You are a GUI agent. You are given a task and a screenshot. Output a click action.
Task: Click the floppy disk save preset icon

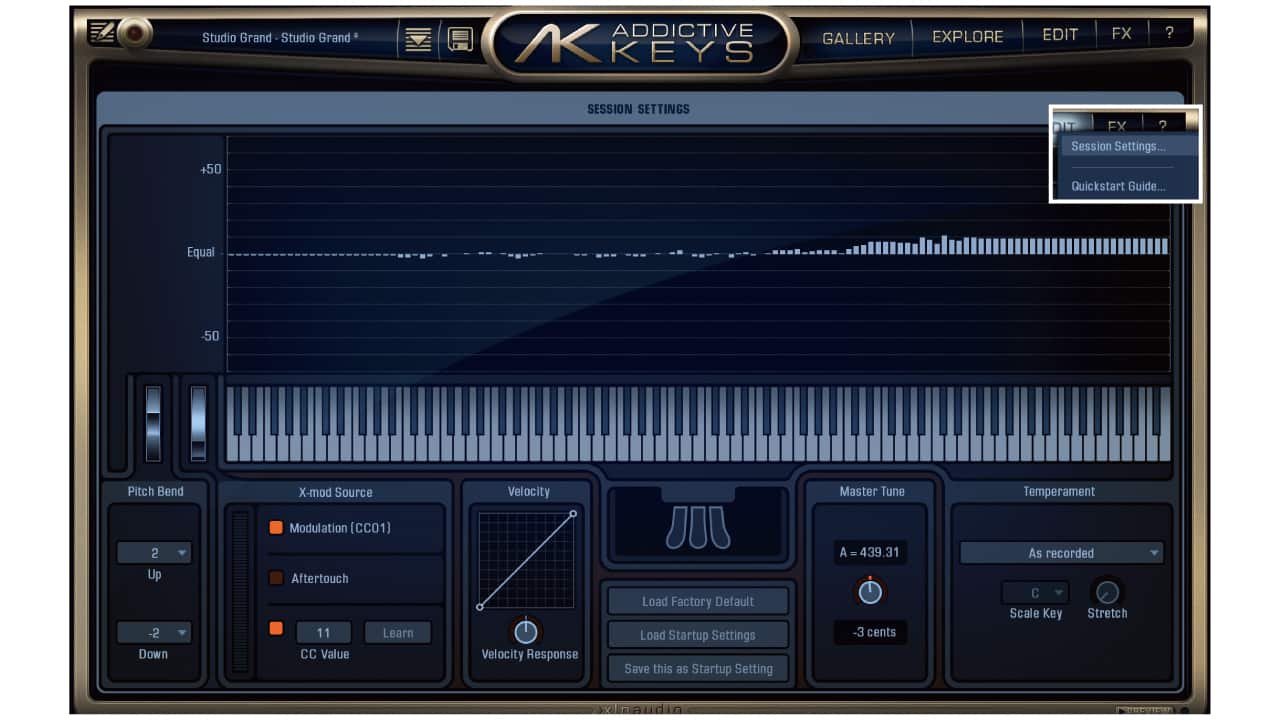460,39
